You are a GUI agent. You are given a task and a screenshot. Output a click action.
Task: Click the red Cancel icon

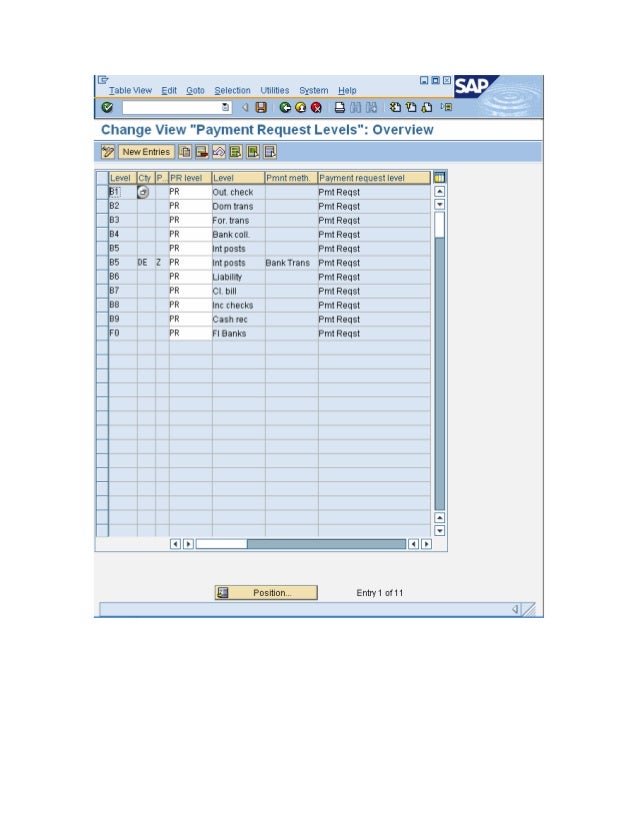[316, 107]
